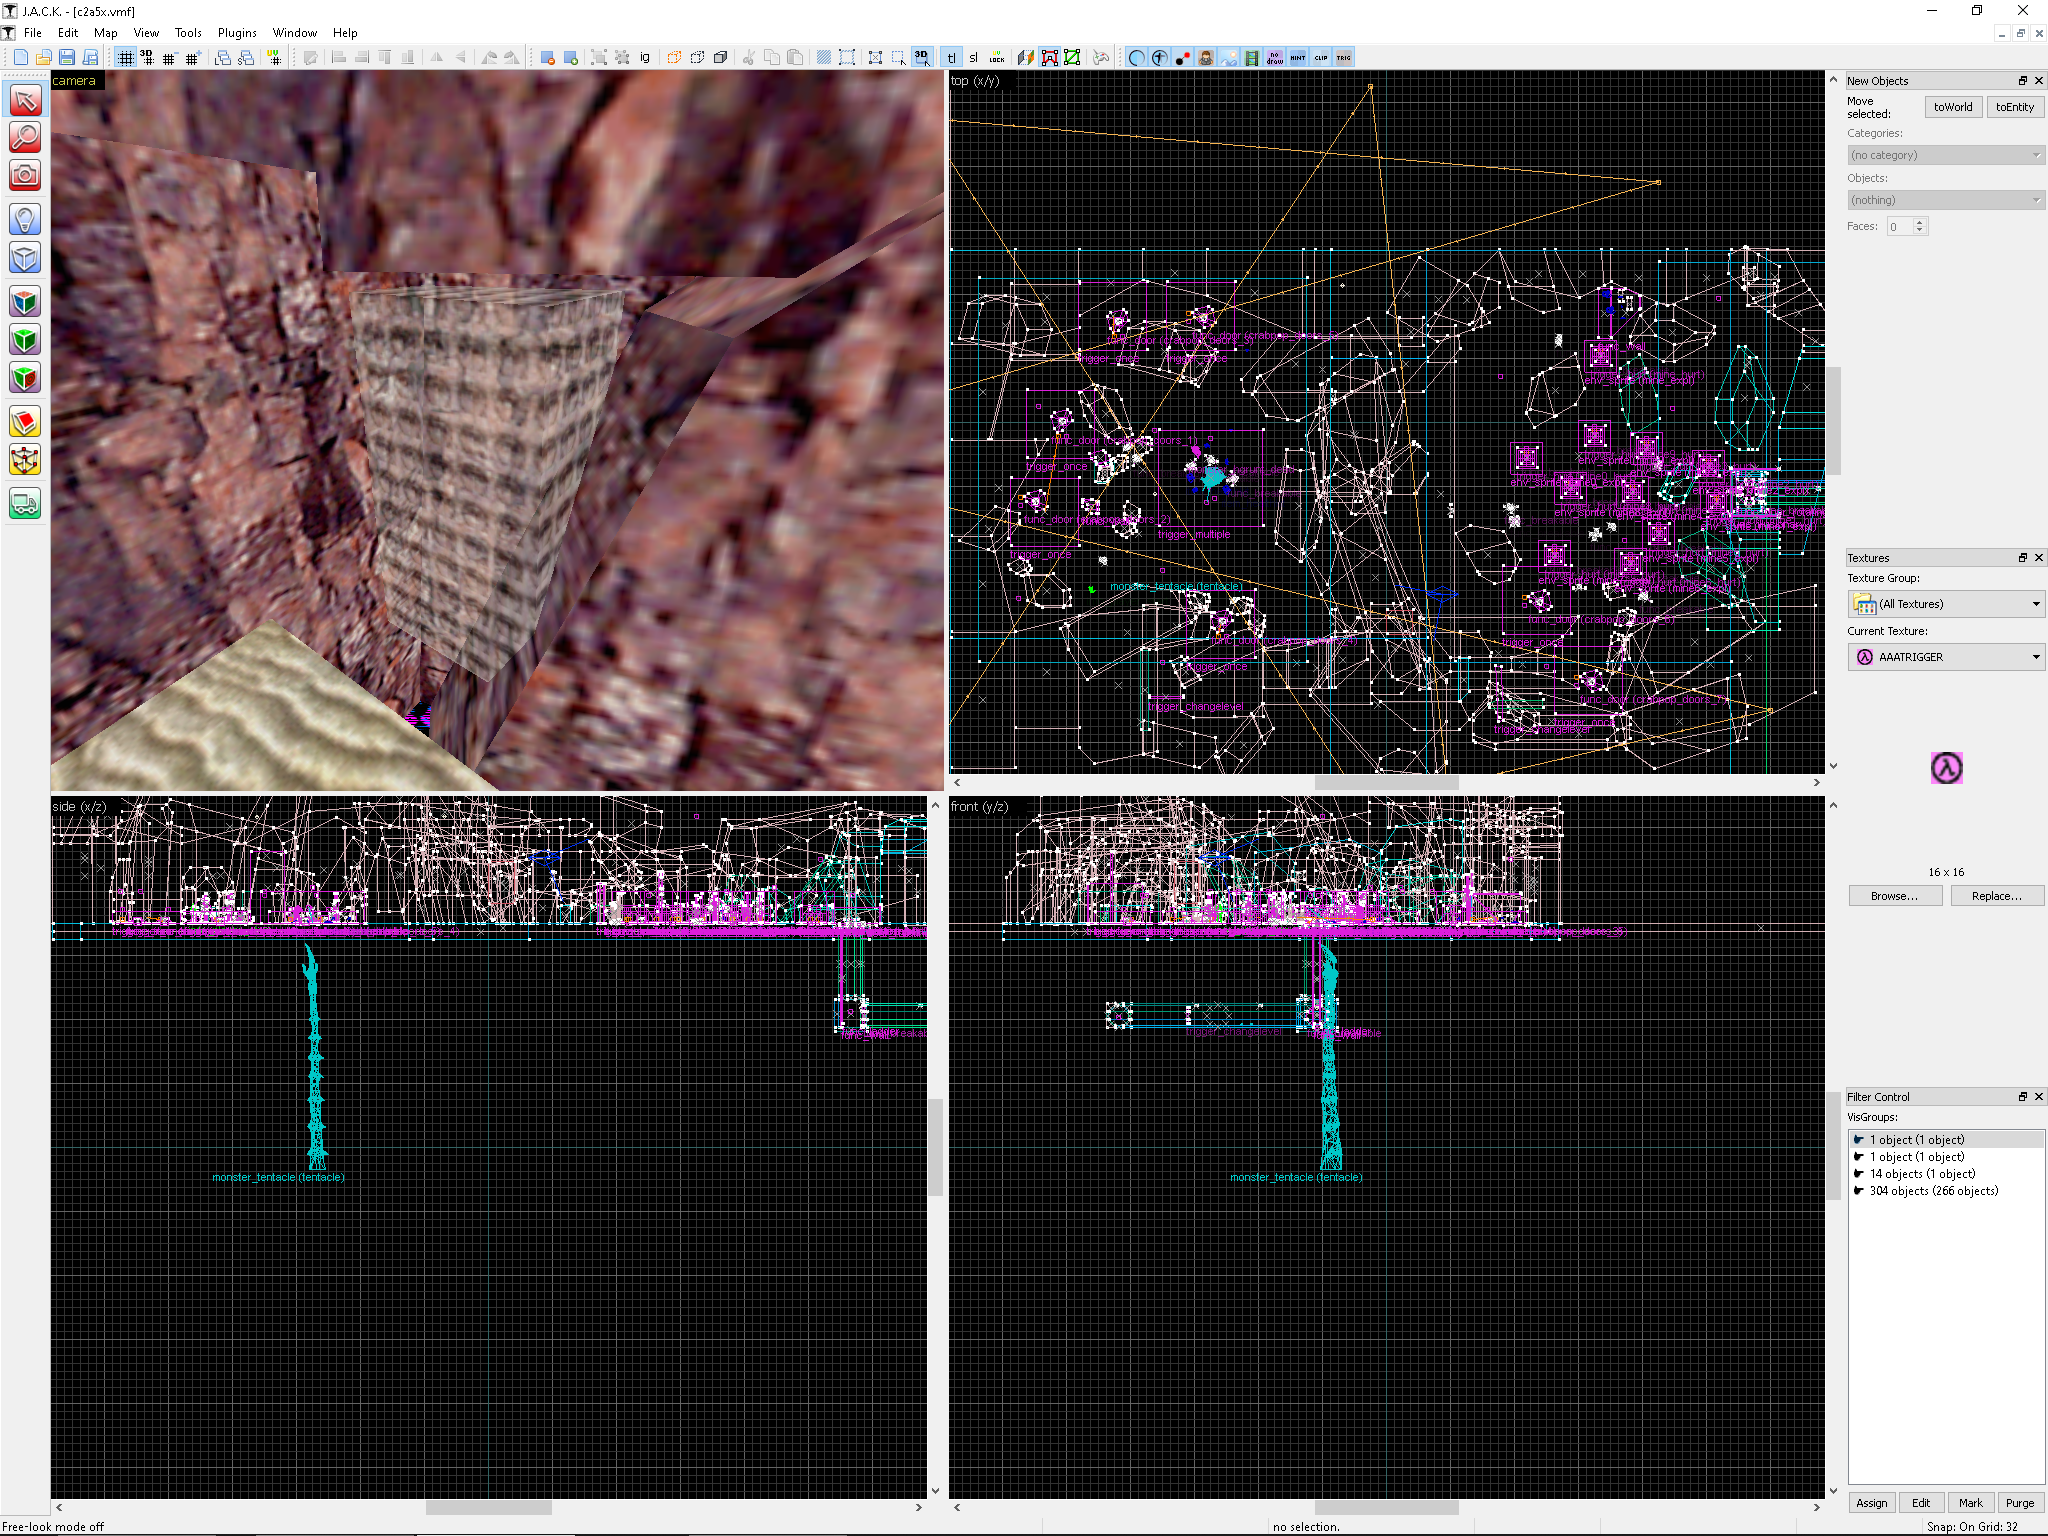Screen dimensions: 2048x1536
Task: Click the side view horizontal scrollbar thumb
Action: click(488, 1507)
